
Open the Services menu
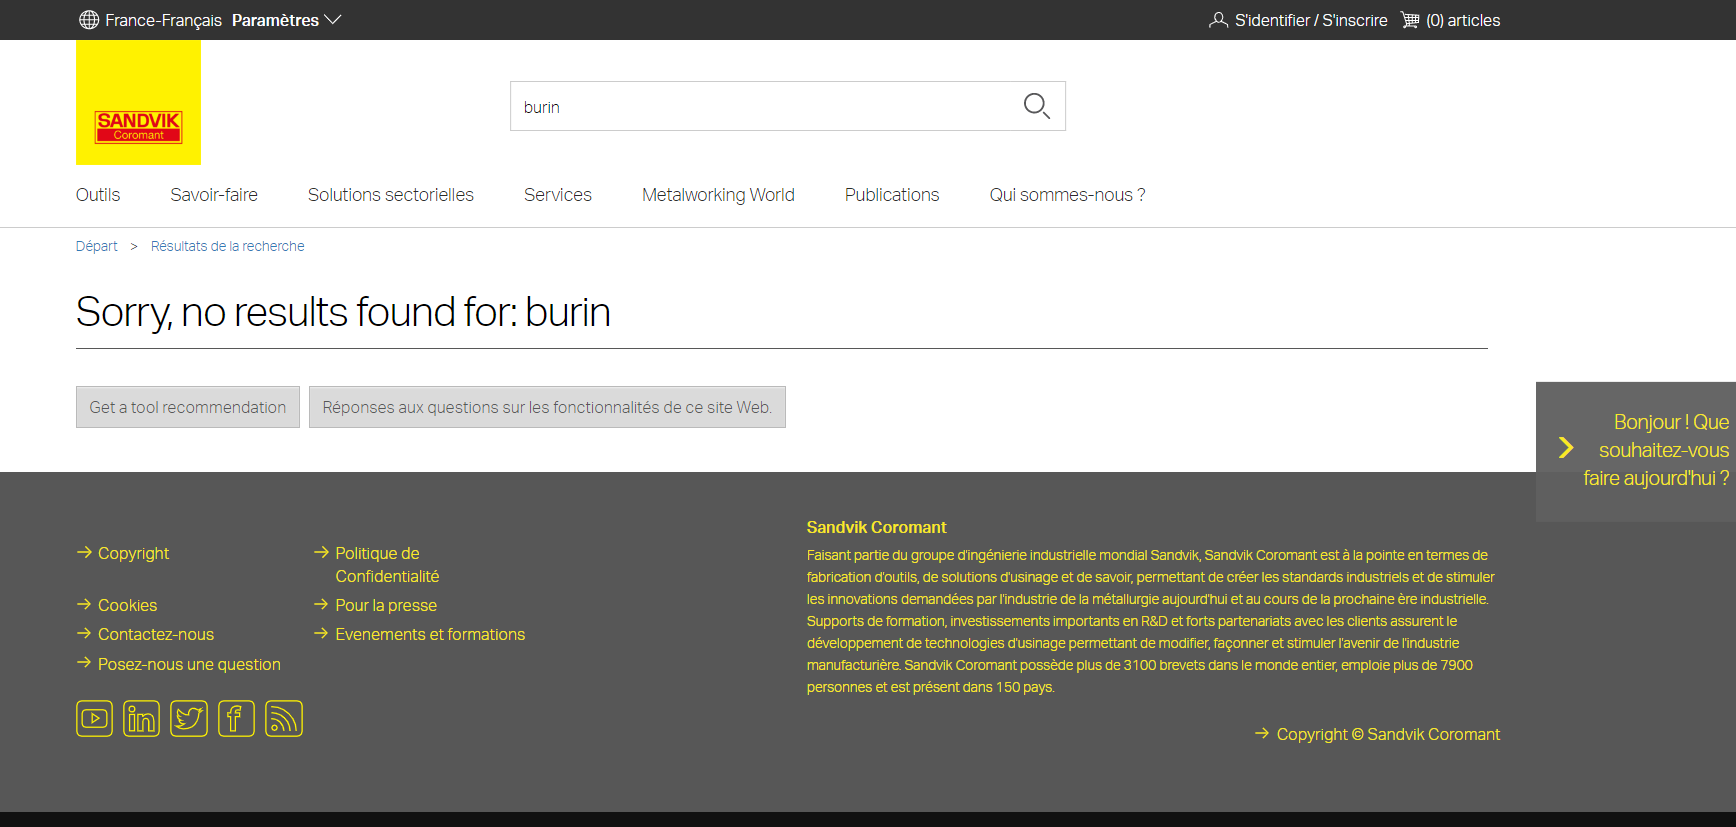tap(558, 195)
